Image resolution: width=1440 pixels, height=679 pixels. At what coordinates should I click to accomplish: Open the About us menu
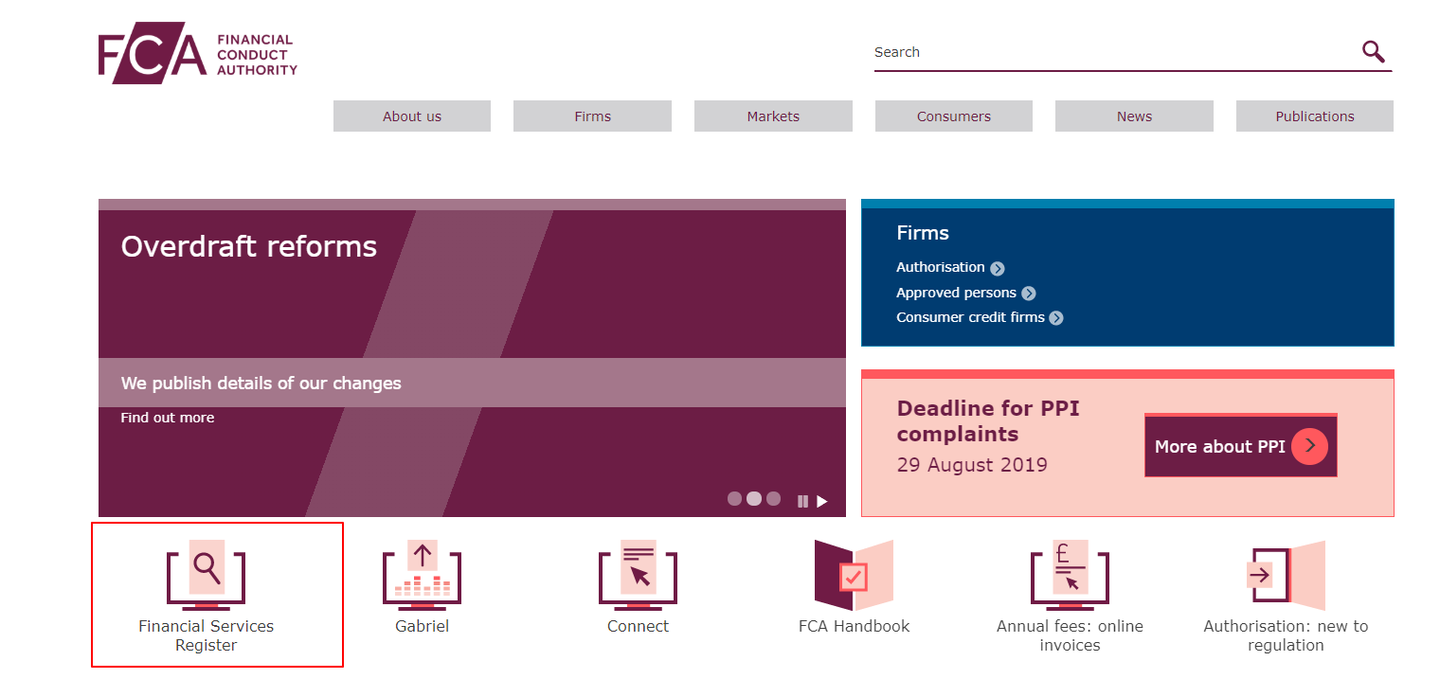pyautogui.click(x=412, y=116)
